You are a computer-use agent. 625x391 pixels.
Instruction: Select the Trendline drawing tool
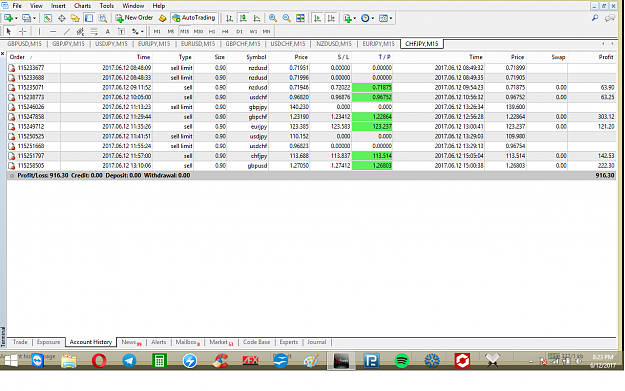click(x=67, y=31)
